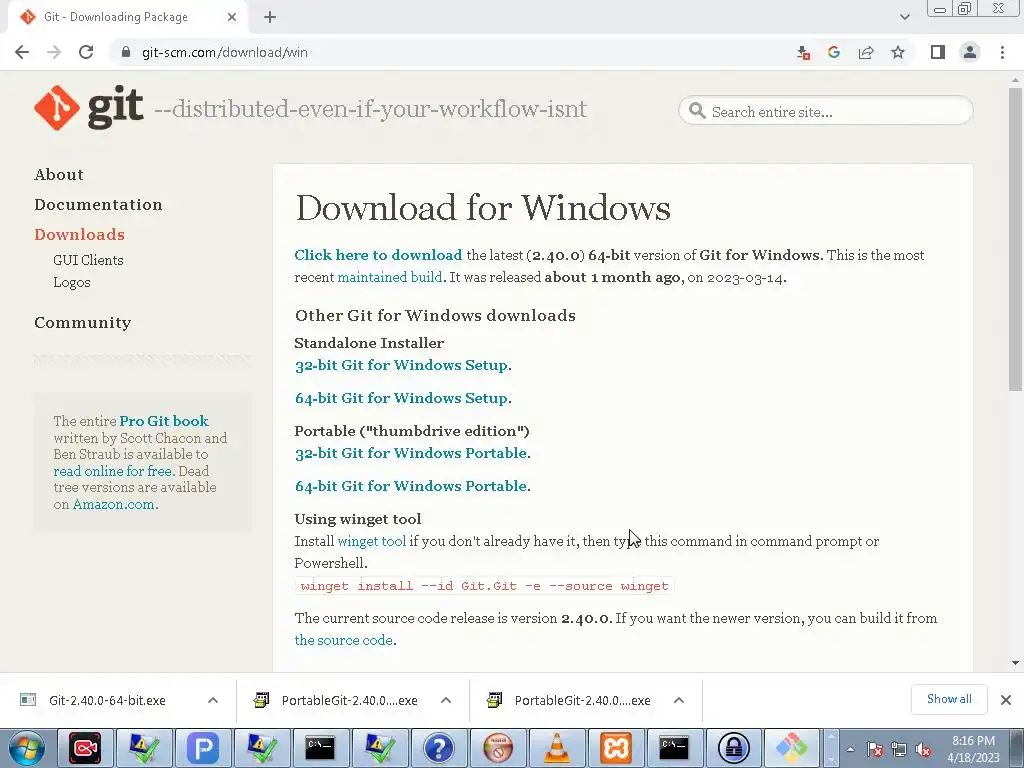Open the Chrome profile avatar

pos(970,52)
